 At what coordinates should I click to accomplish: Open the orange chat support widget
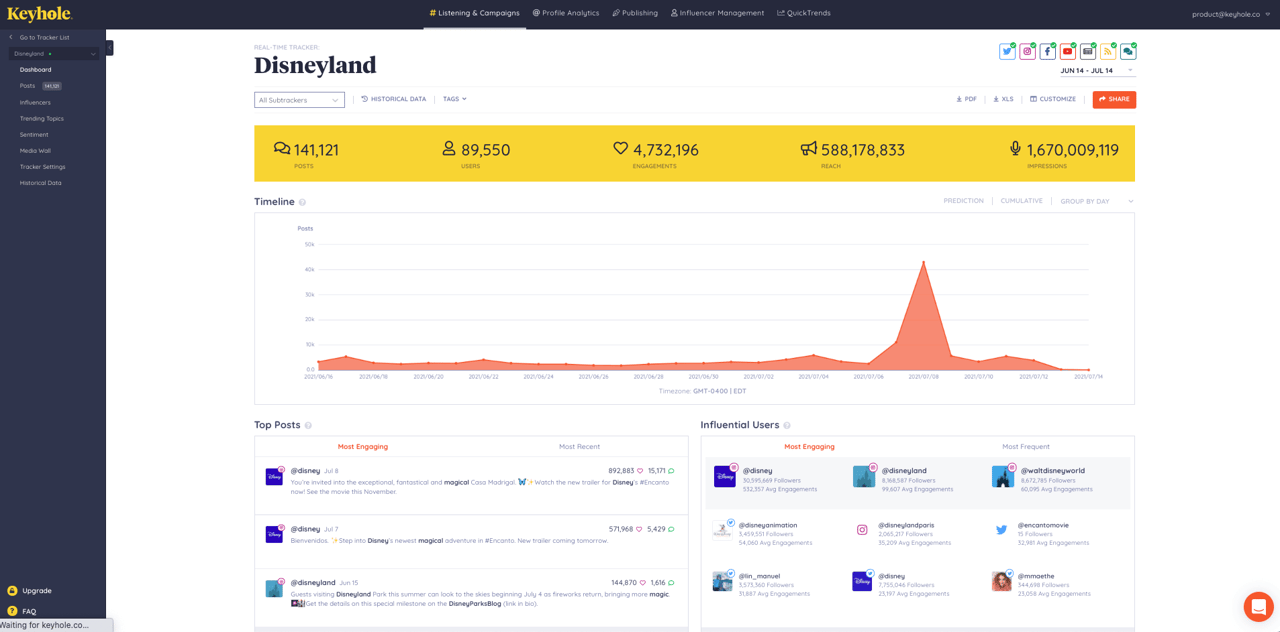(1258, 606)
